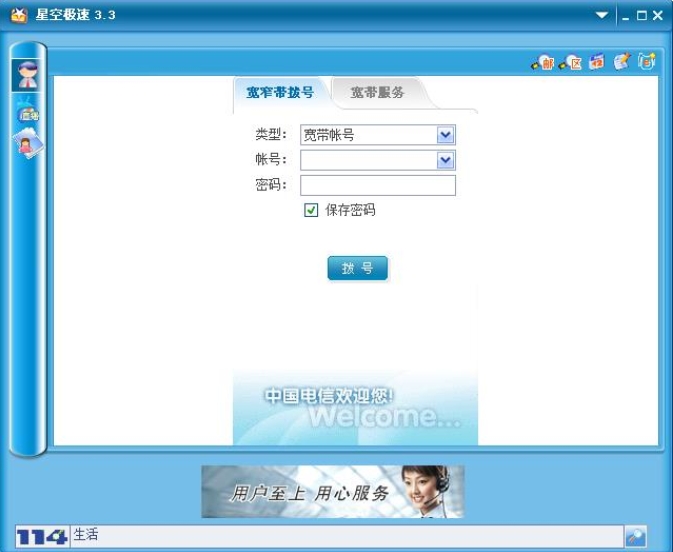Click the 宽带帐号 selected type value
The width and height of the screenshot is (673, 552).
[329, 135]
